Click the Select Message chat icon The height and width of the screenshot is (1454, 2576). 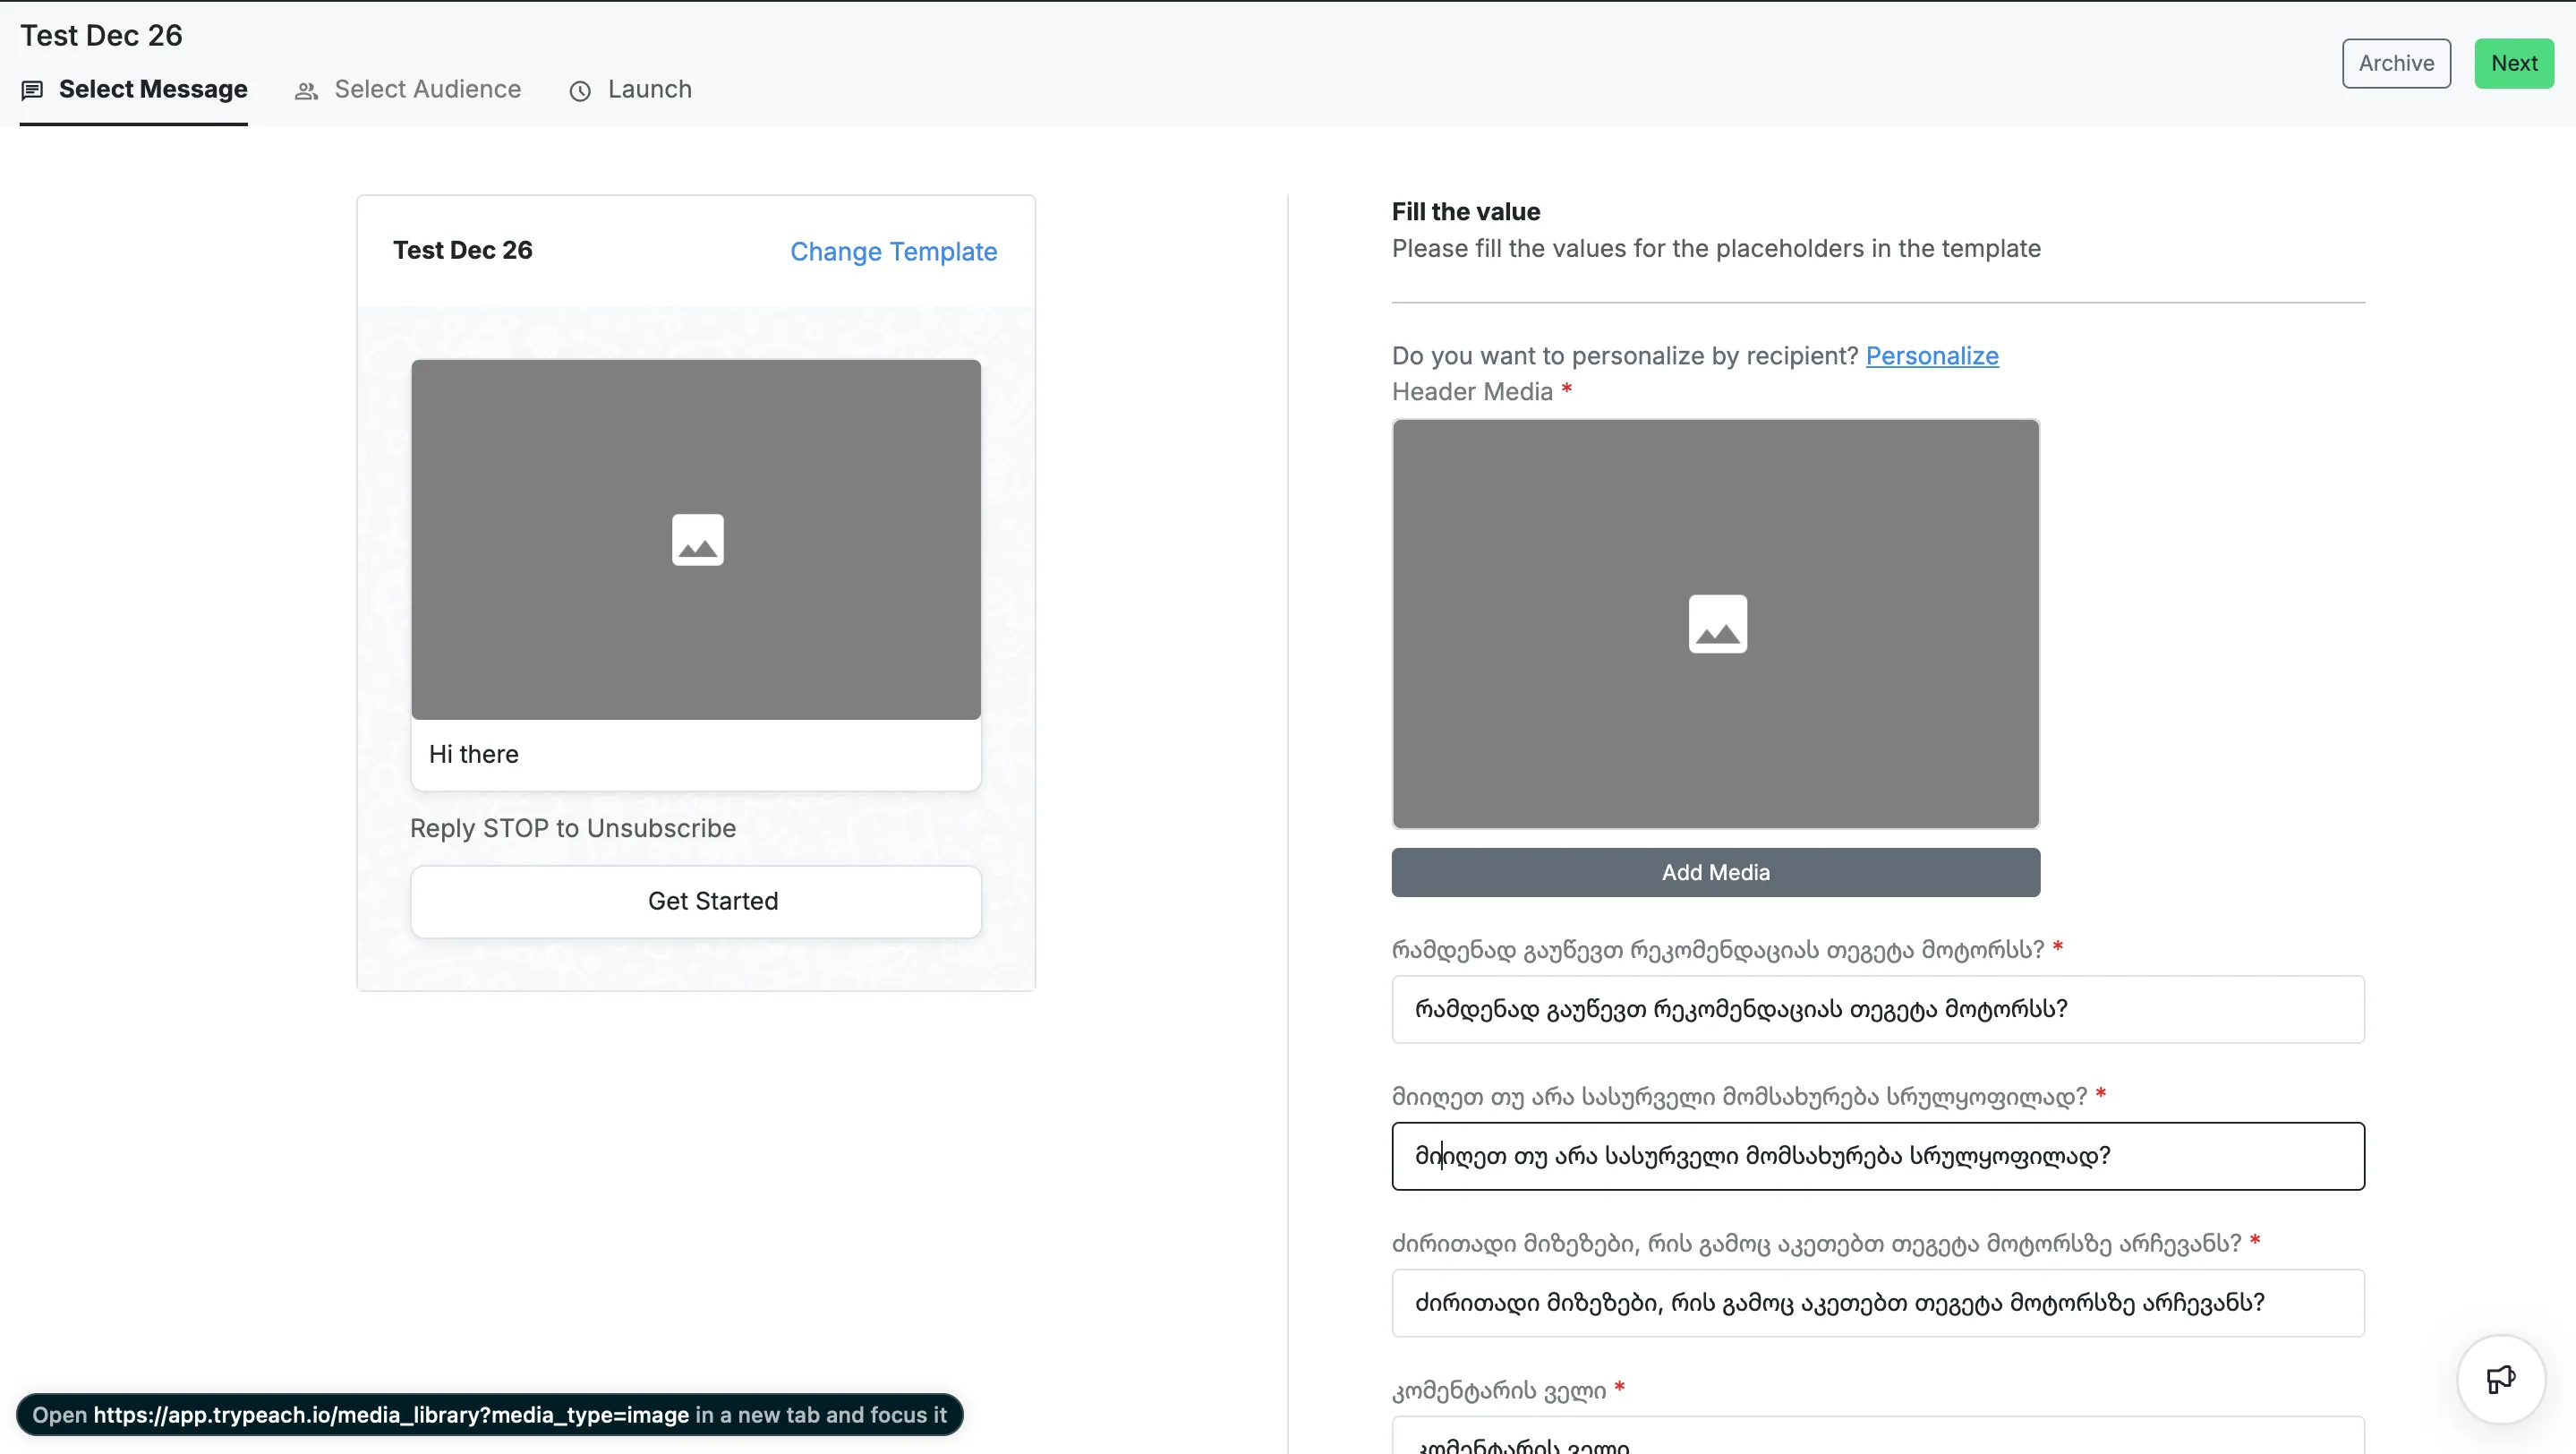(x=32, y=91)
